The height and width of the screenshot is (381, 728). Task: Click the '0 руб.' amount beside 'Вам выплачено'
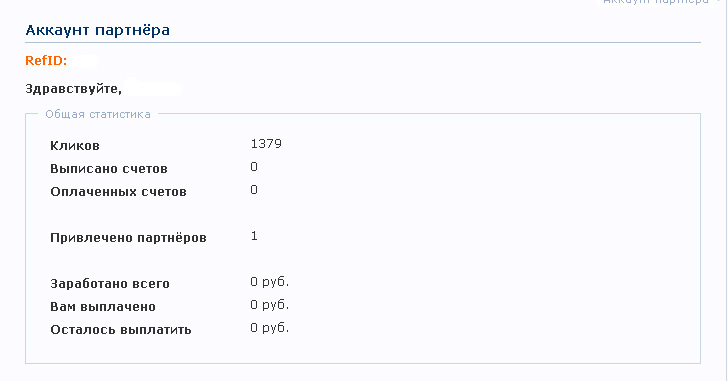point(269,305)
